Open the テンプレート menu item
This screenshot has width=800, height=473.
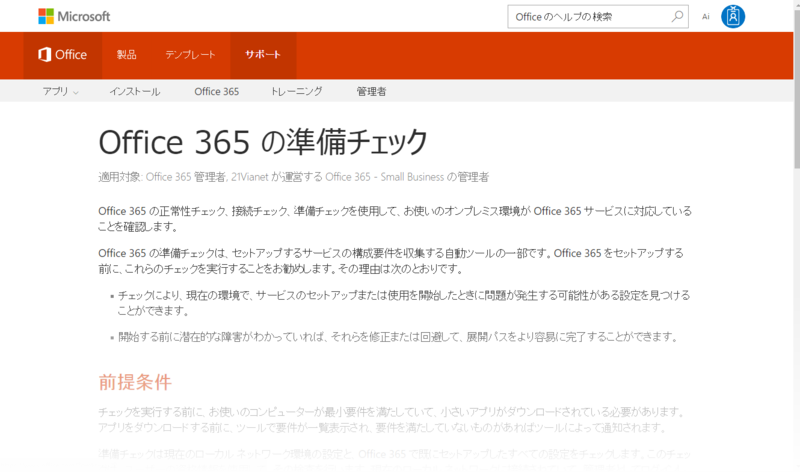[190, 55]
